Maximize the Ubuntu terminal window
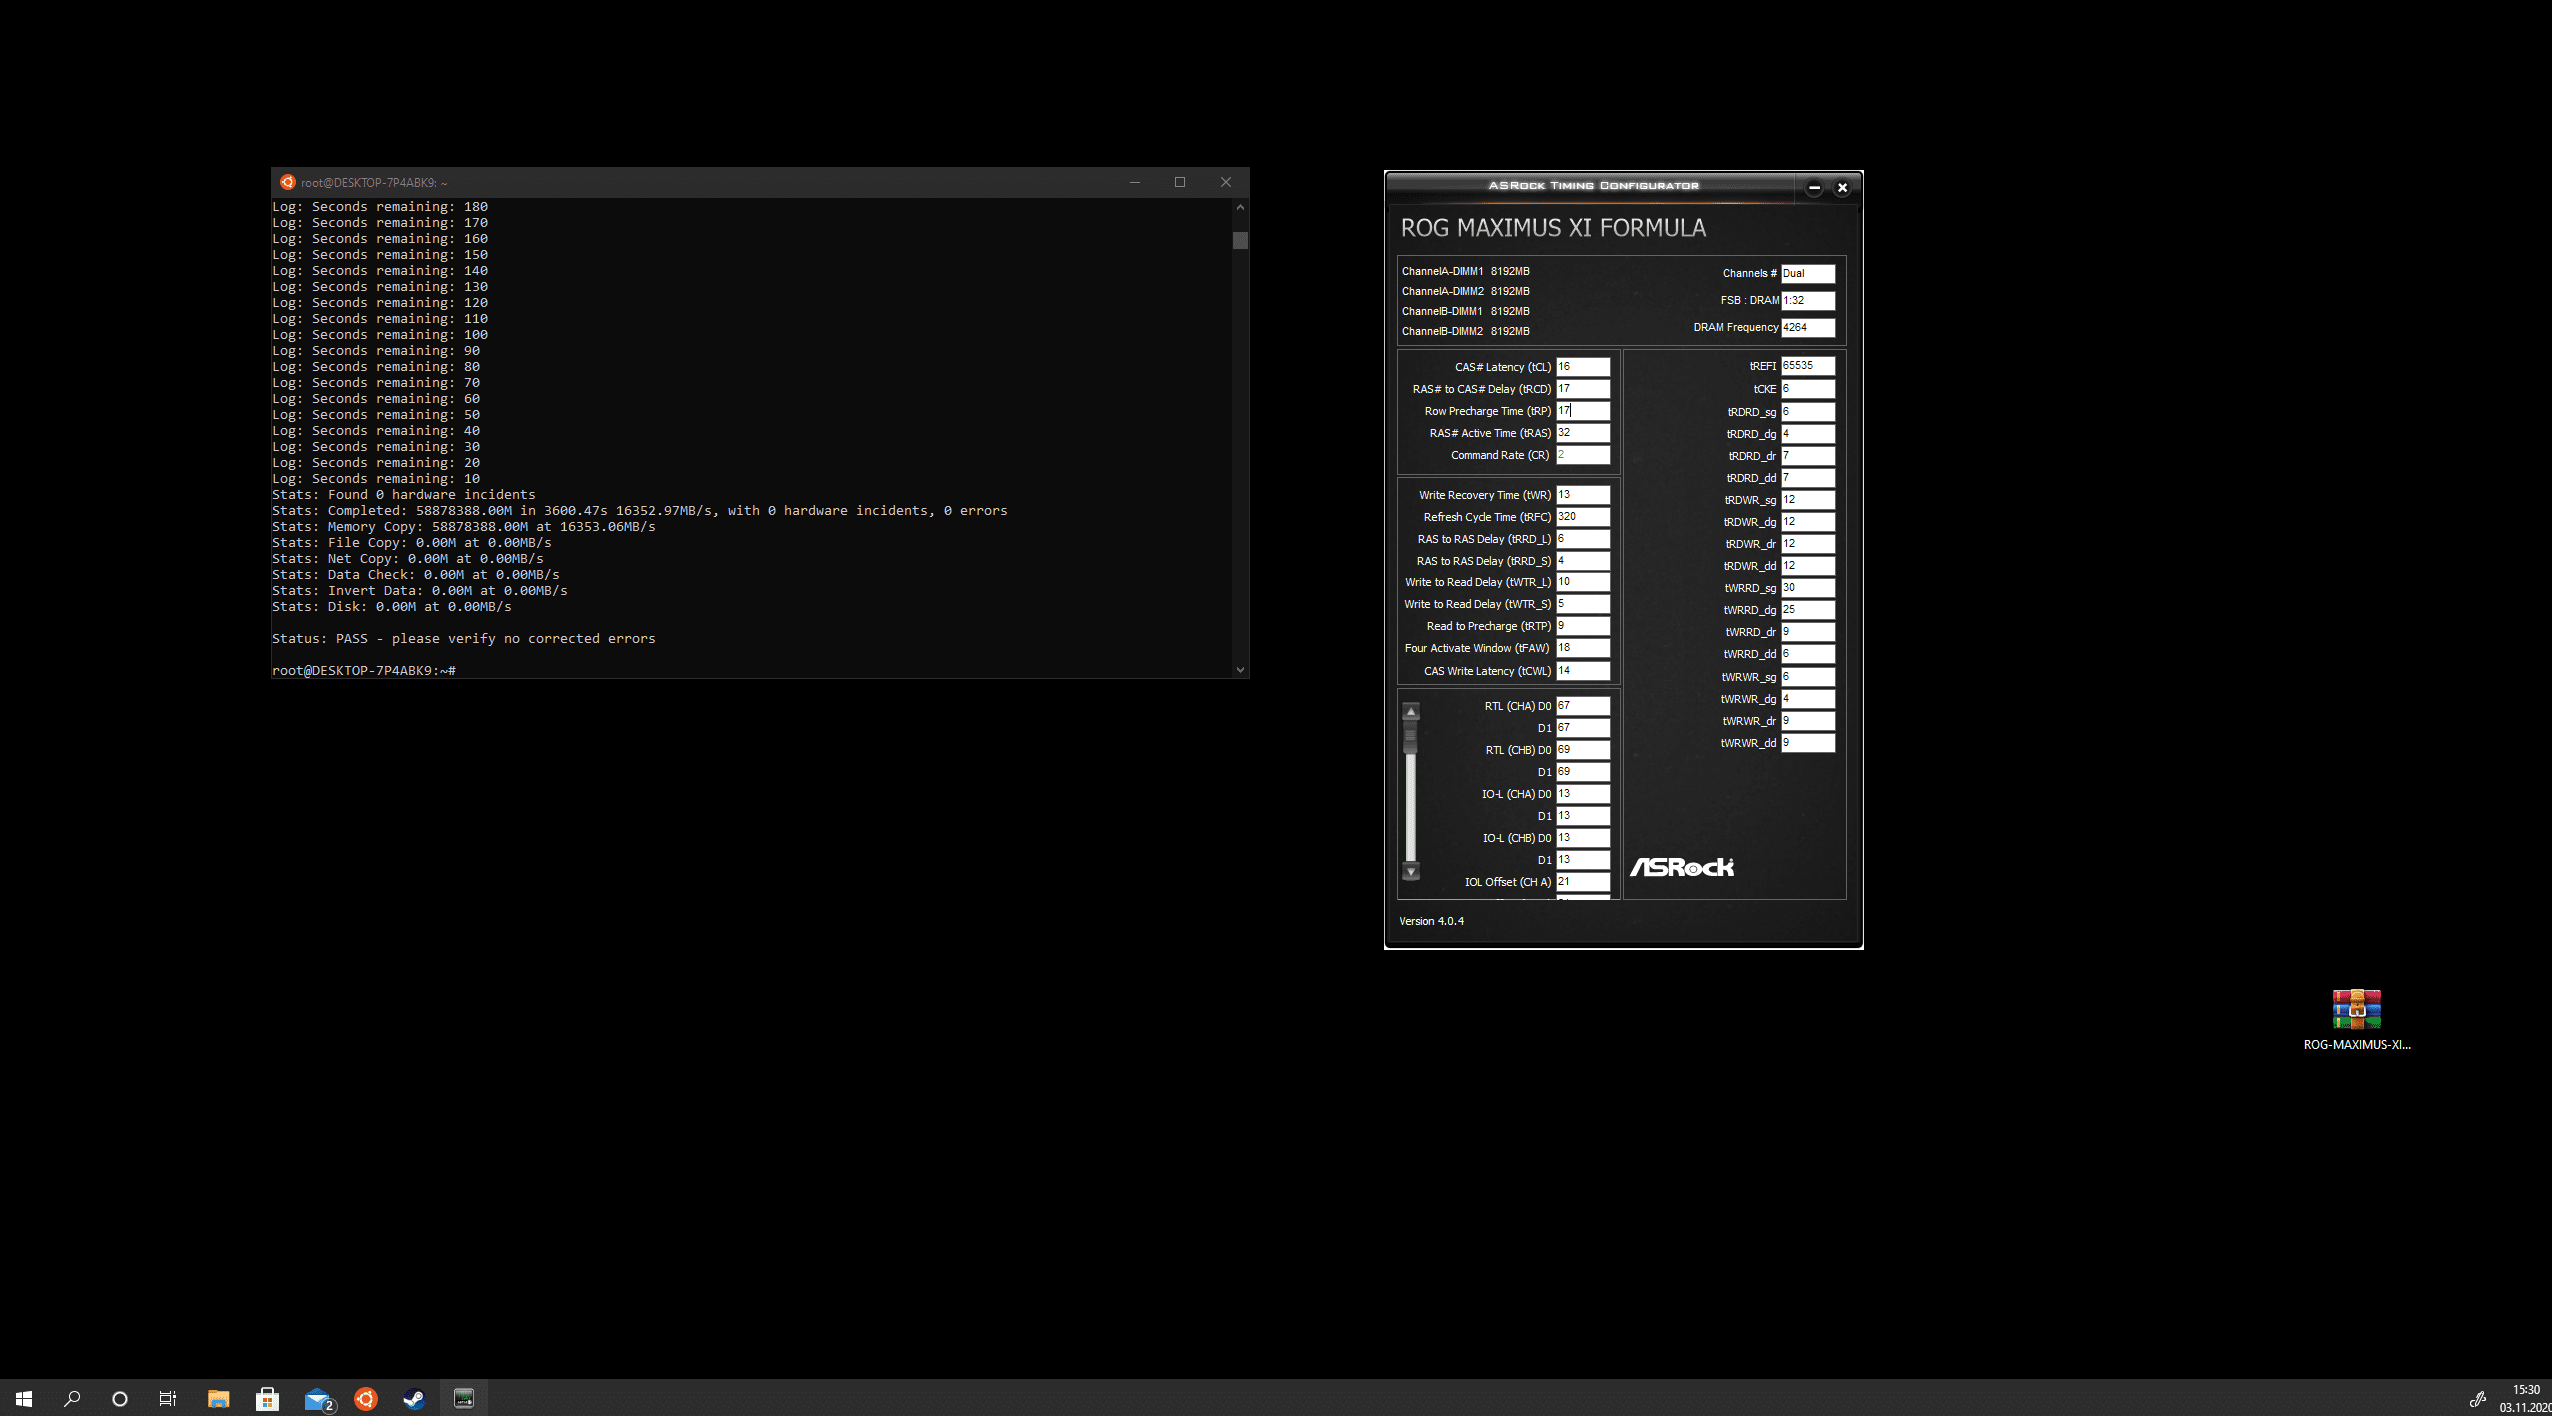The width and height of the screenshot is (2552, 1416). pos(1180,182)
